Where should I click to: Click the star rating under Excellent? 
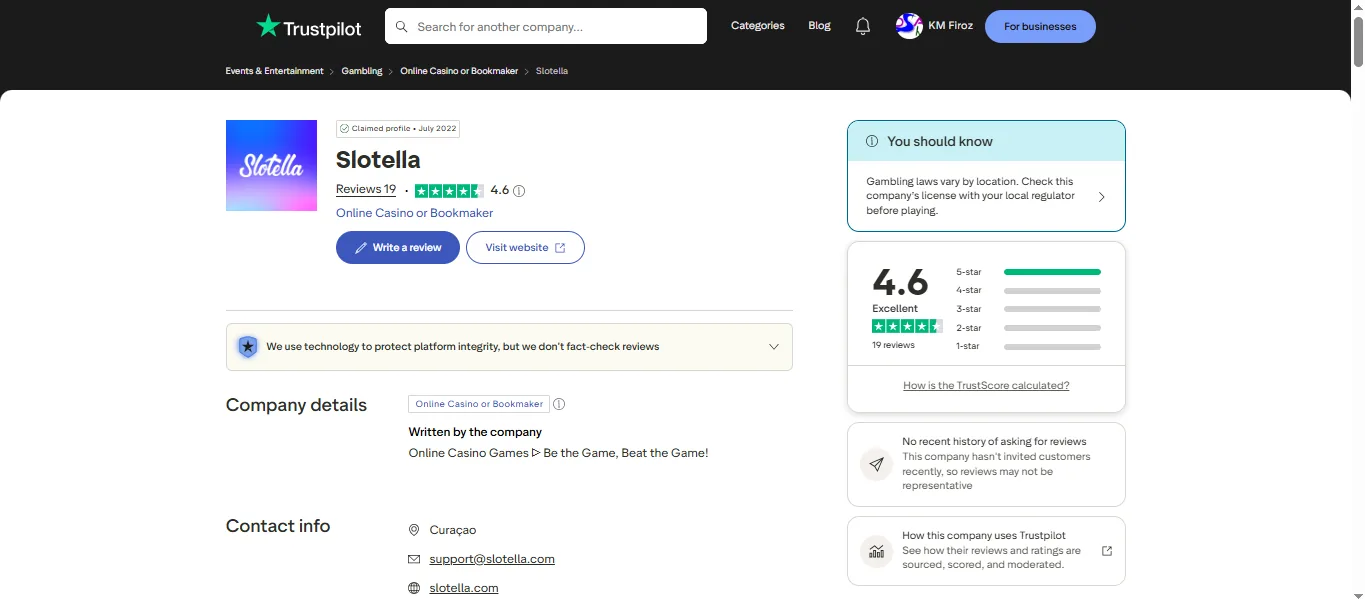[x=907, y=326]
